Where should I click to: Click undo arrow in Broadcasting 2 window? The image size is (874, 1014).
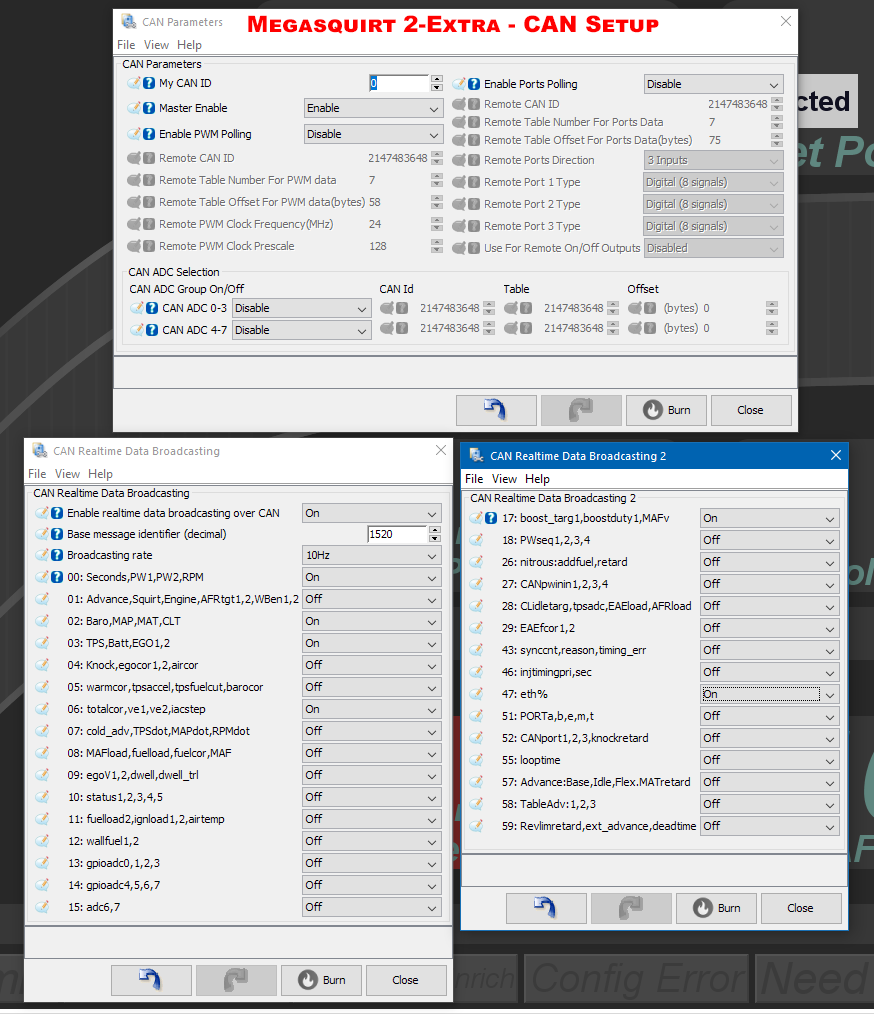[546, 908]
